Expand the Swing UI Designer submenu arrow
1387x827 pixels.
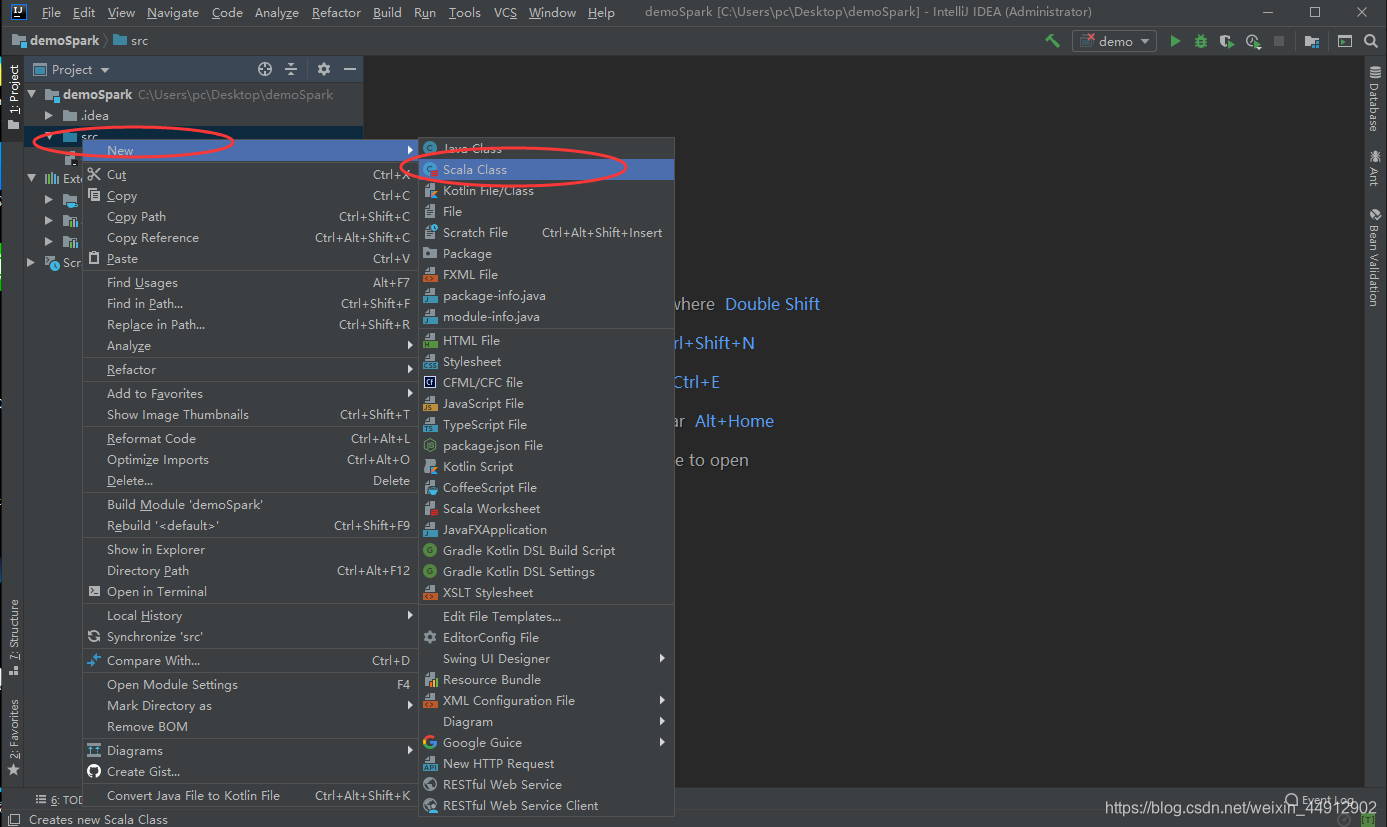[x=662, y=658]
